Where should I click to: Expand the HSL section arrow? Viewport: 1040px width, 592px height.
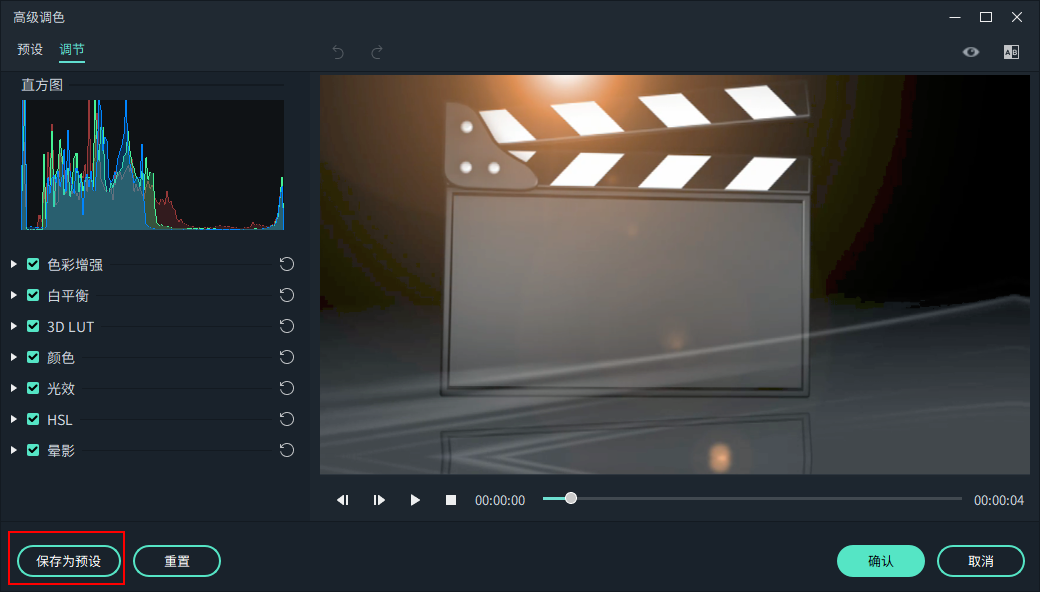(14, 419)
